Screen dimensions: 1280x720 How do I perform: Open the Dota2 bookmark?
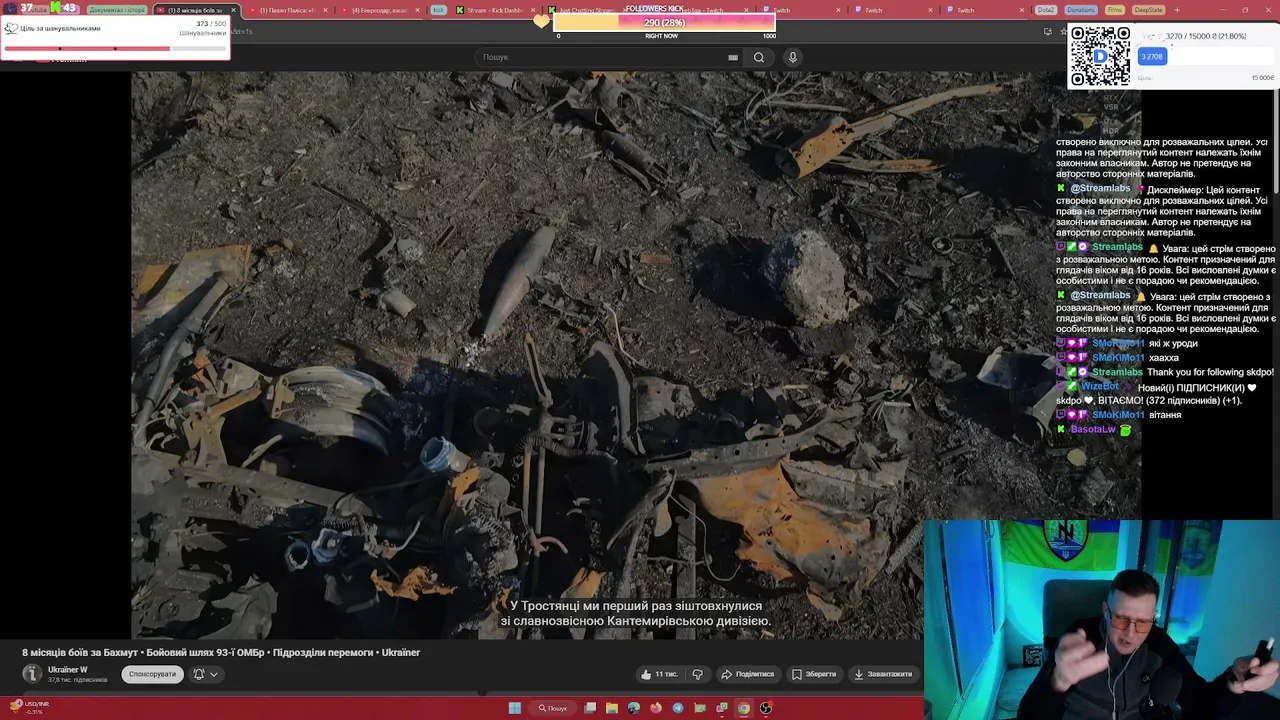coord(1046,10)
